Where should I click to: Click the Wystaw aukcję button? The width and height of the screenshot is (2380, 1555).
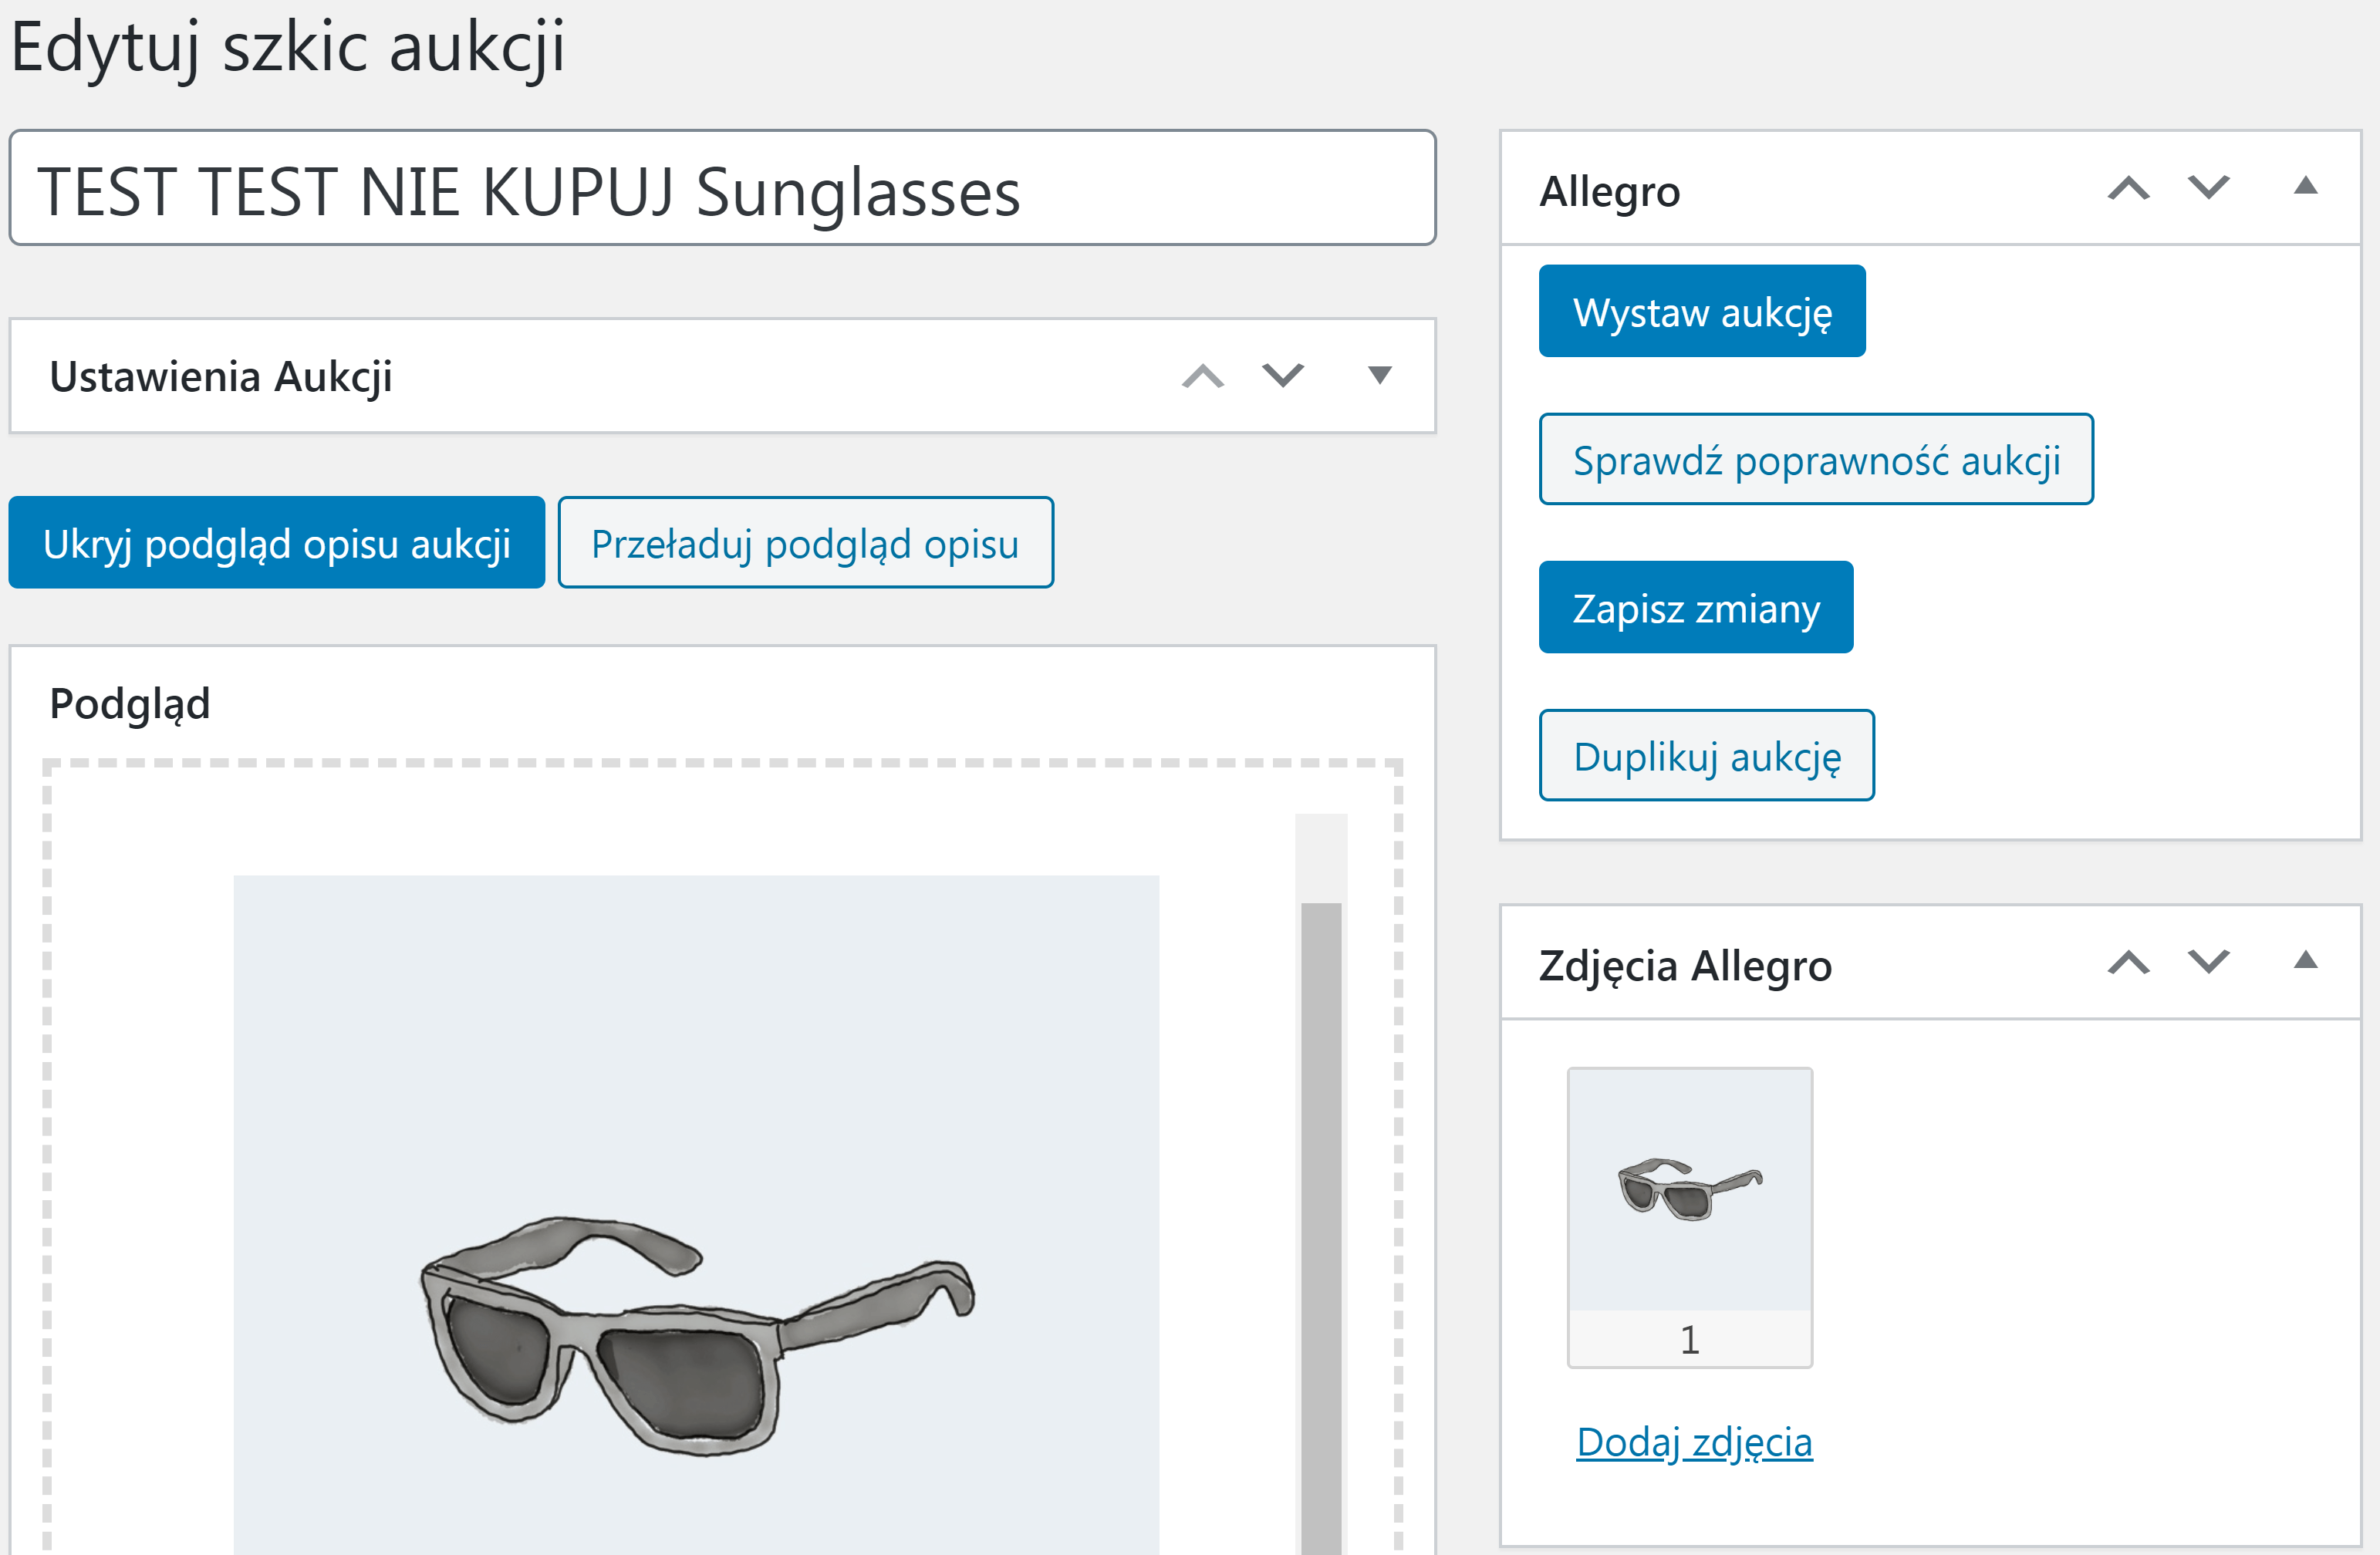click(x=1702, y=311)
